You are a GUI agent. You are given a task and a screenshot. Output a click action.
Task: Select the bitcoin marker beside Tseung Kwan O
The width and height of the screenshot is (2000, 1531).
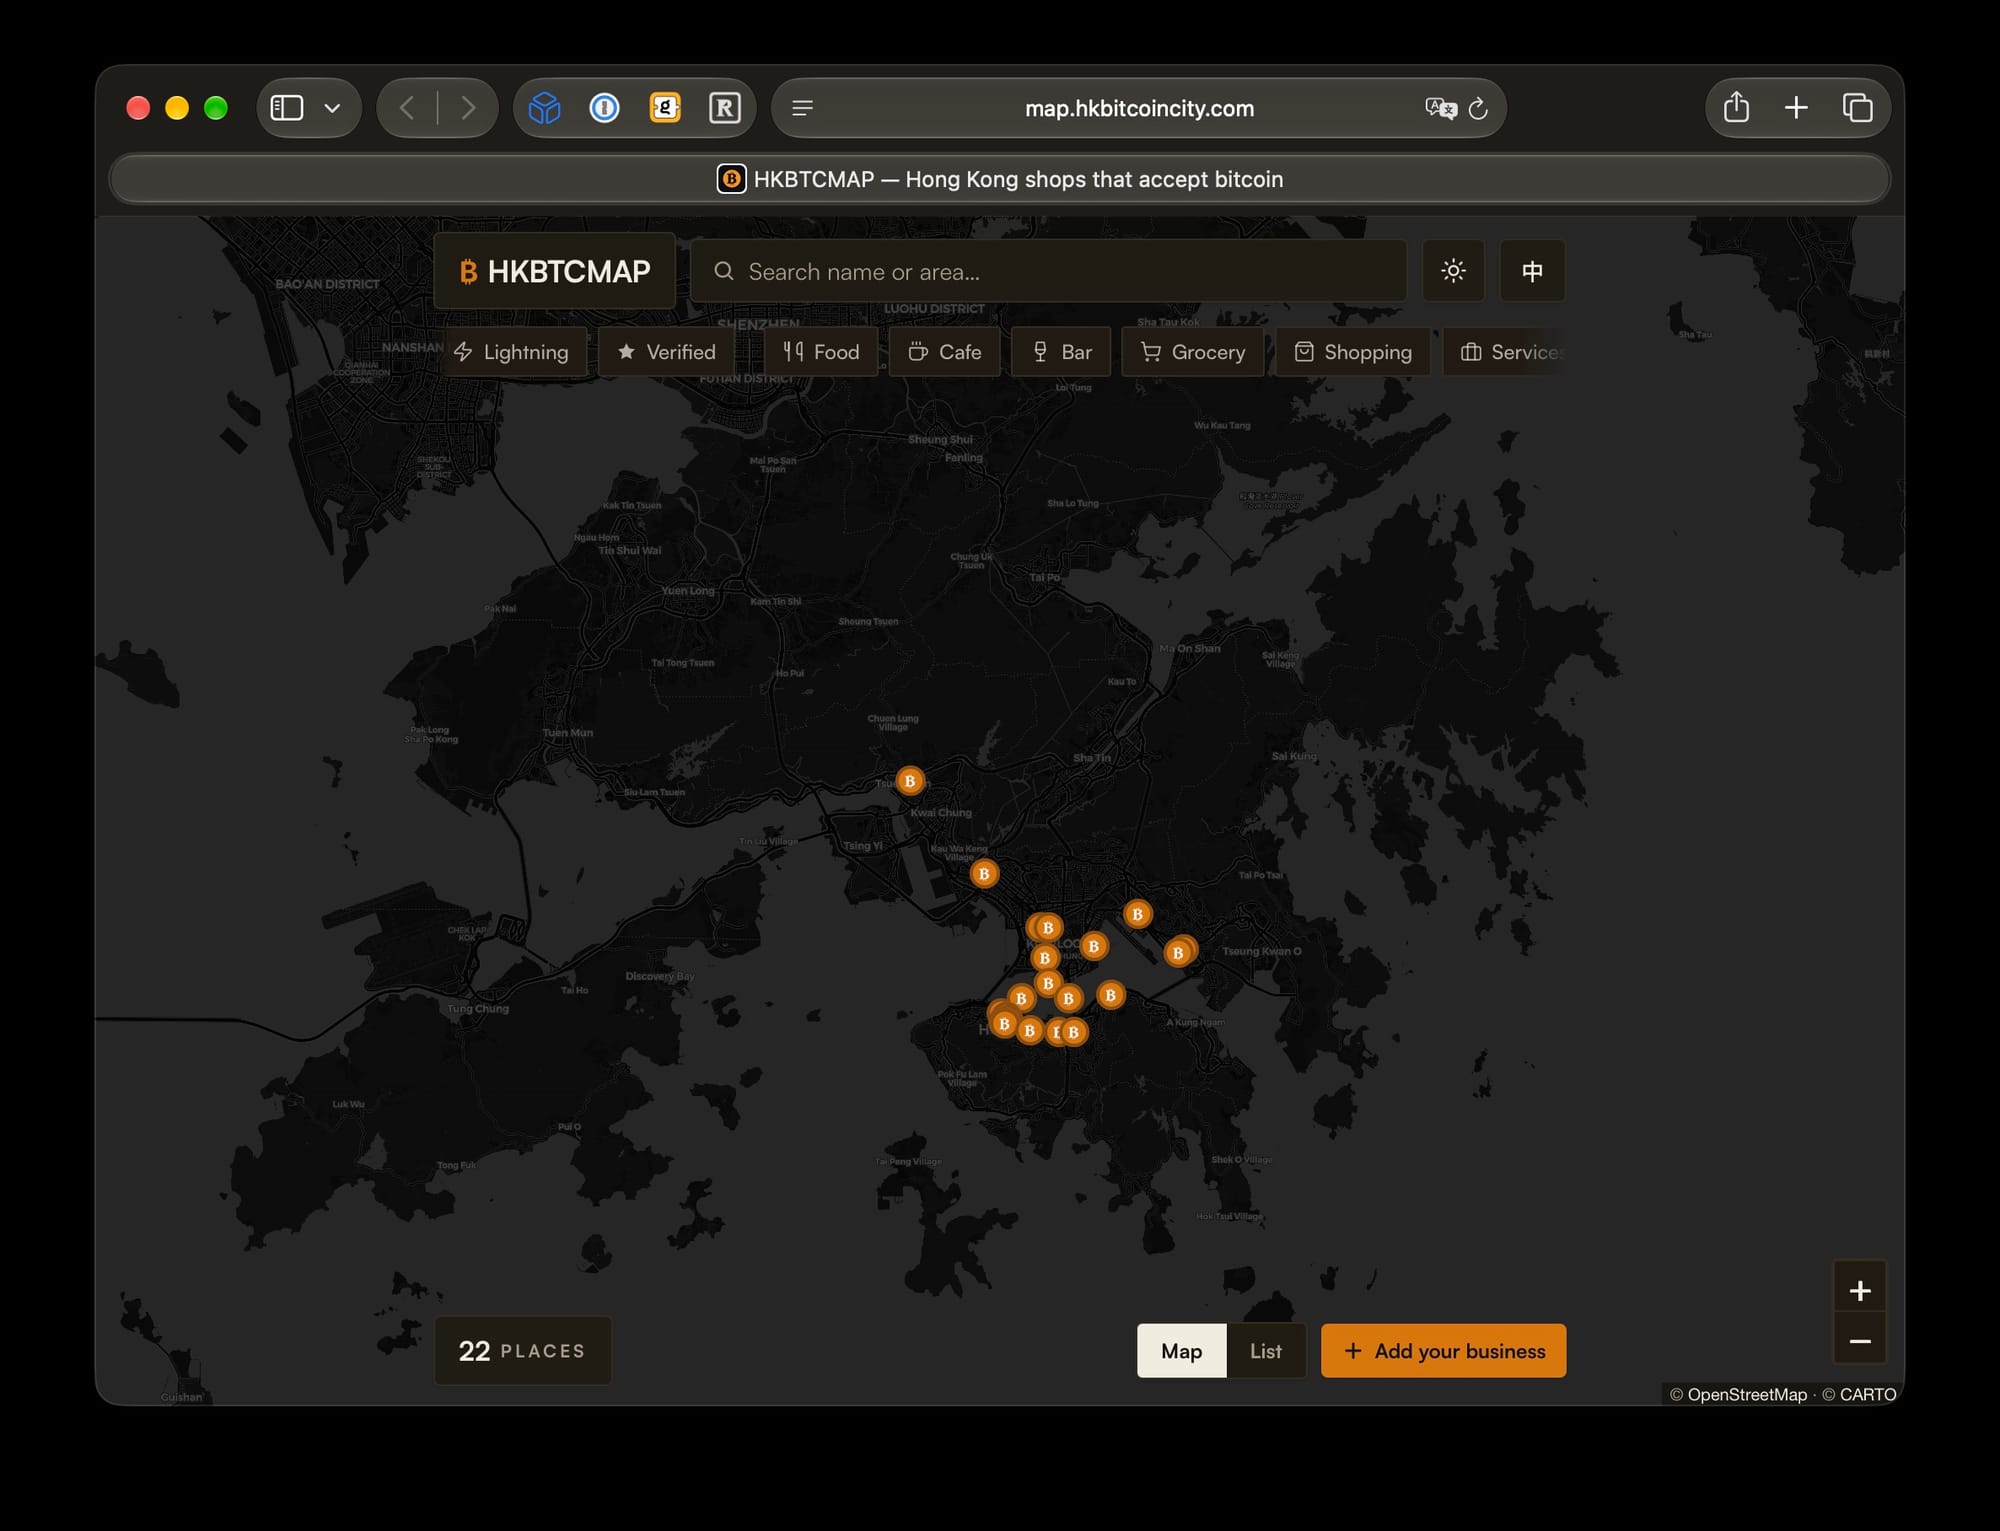[1179, 952]
